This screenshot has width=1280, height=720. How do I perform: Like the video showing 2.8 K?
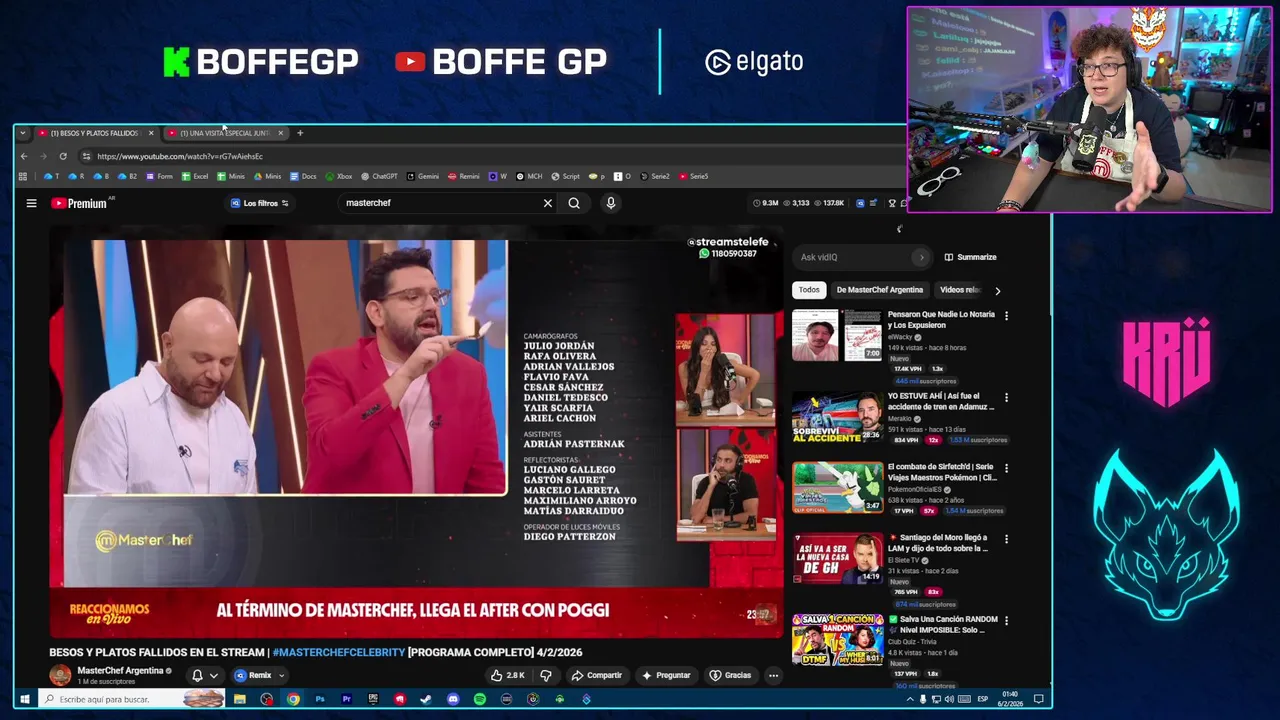click(x=509, y=675)
